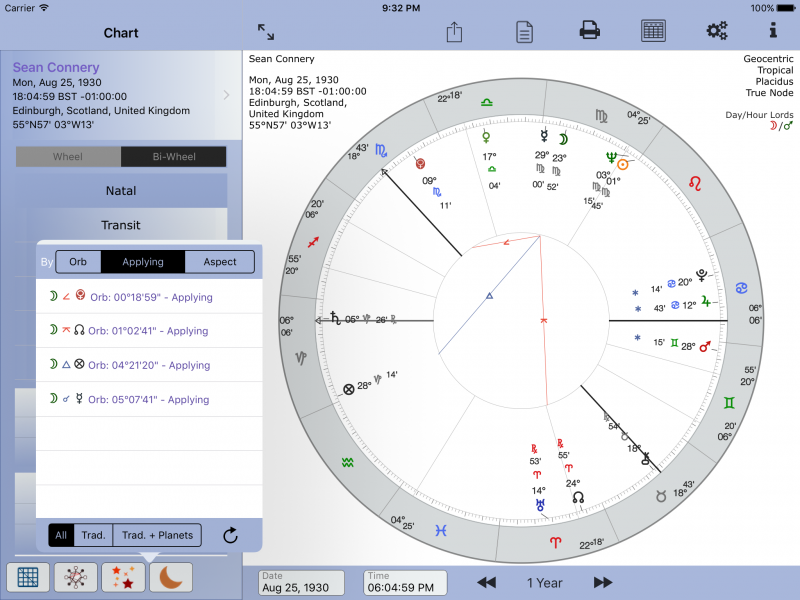Viewport: 800px width, 600px height.
Task: Open the star ratings icon at bottom
Action: [x=122, y=577]
